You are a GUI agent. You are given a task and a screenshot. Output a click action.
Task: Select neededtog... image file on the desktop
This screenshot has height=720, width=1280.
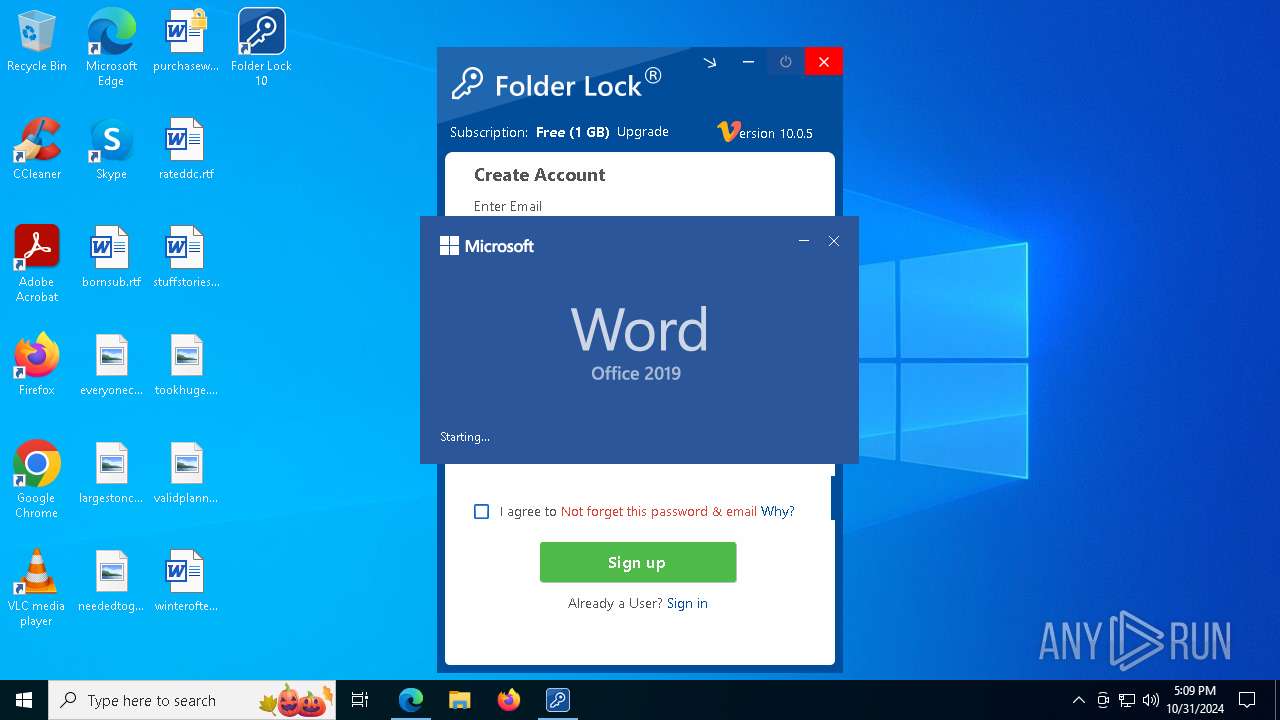(x=111, y=582)
